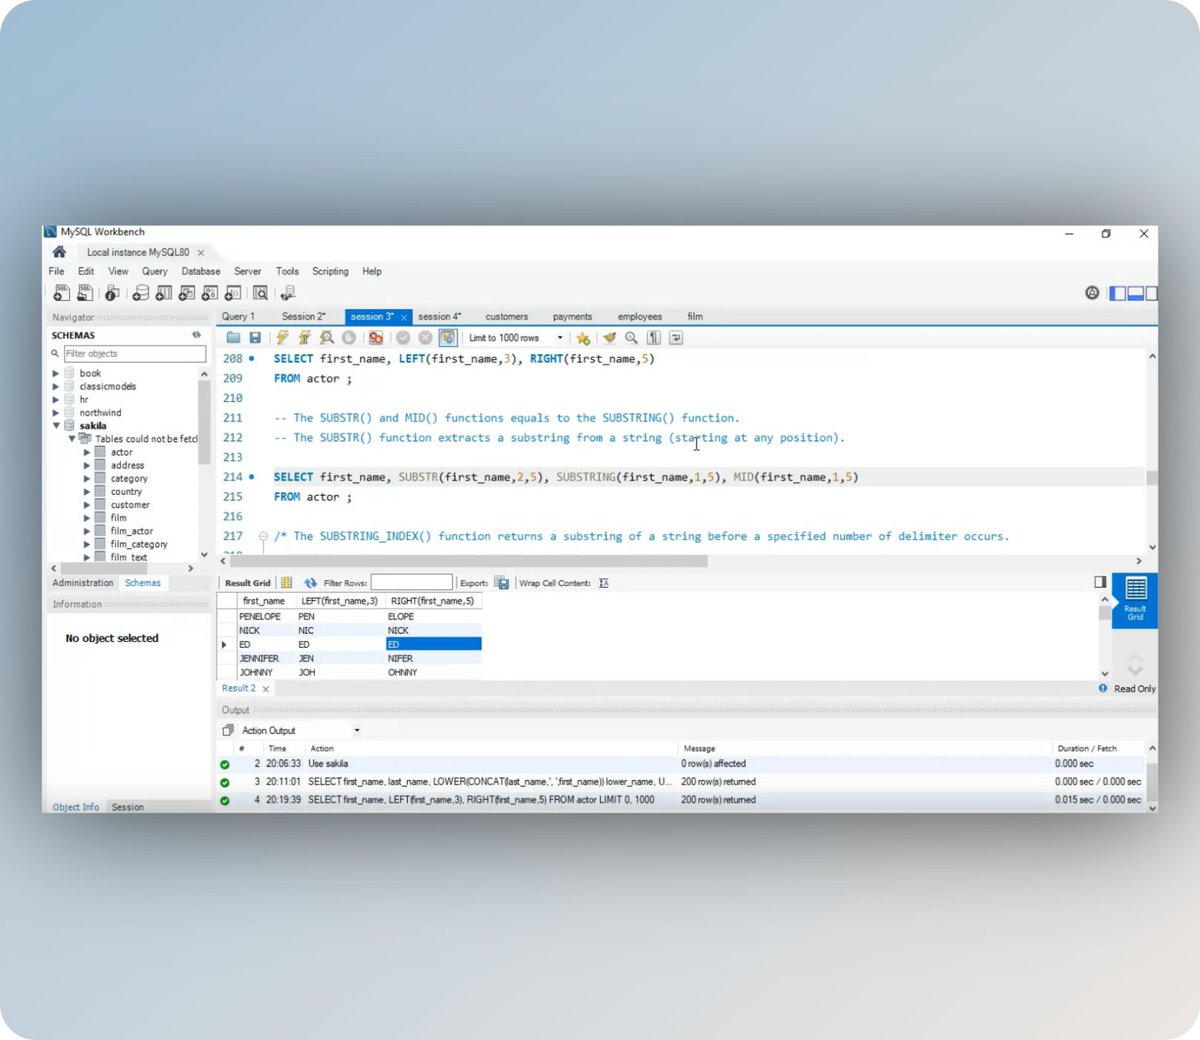Open the Administration tab
Image resolution: width=1200 pixels, height=1040 pixels.
click(x=83, y=583)
